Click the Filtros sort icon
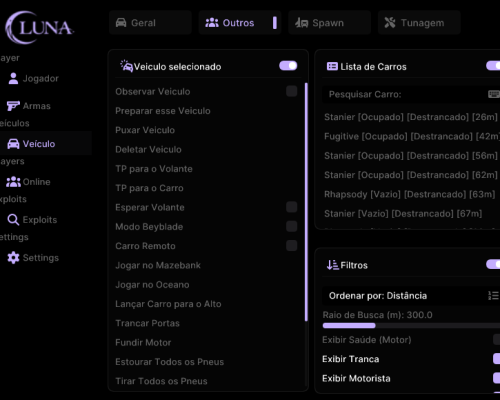The width and height of the screenshot is (500, 400). (x=333, y=265)
